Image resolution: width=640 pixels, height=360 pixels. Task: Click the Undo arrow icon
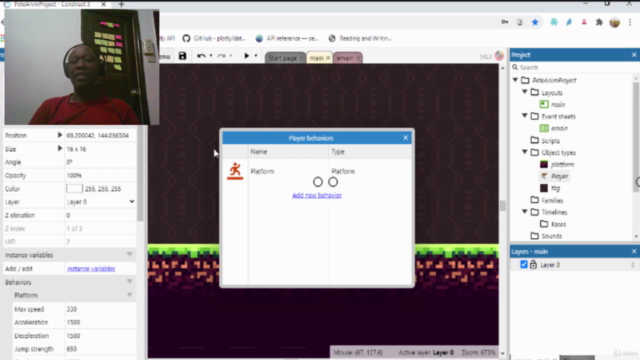coord(201,56)
